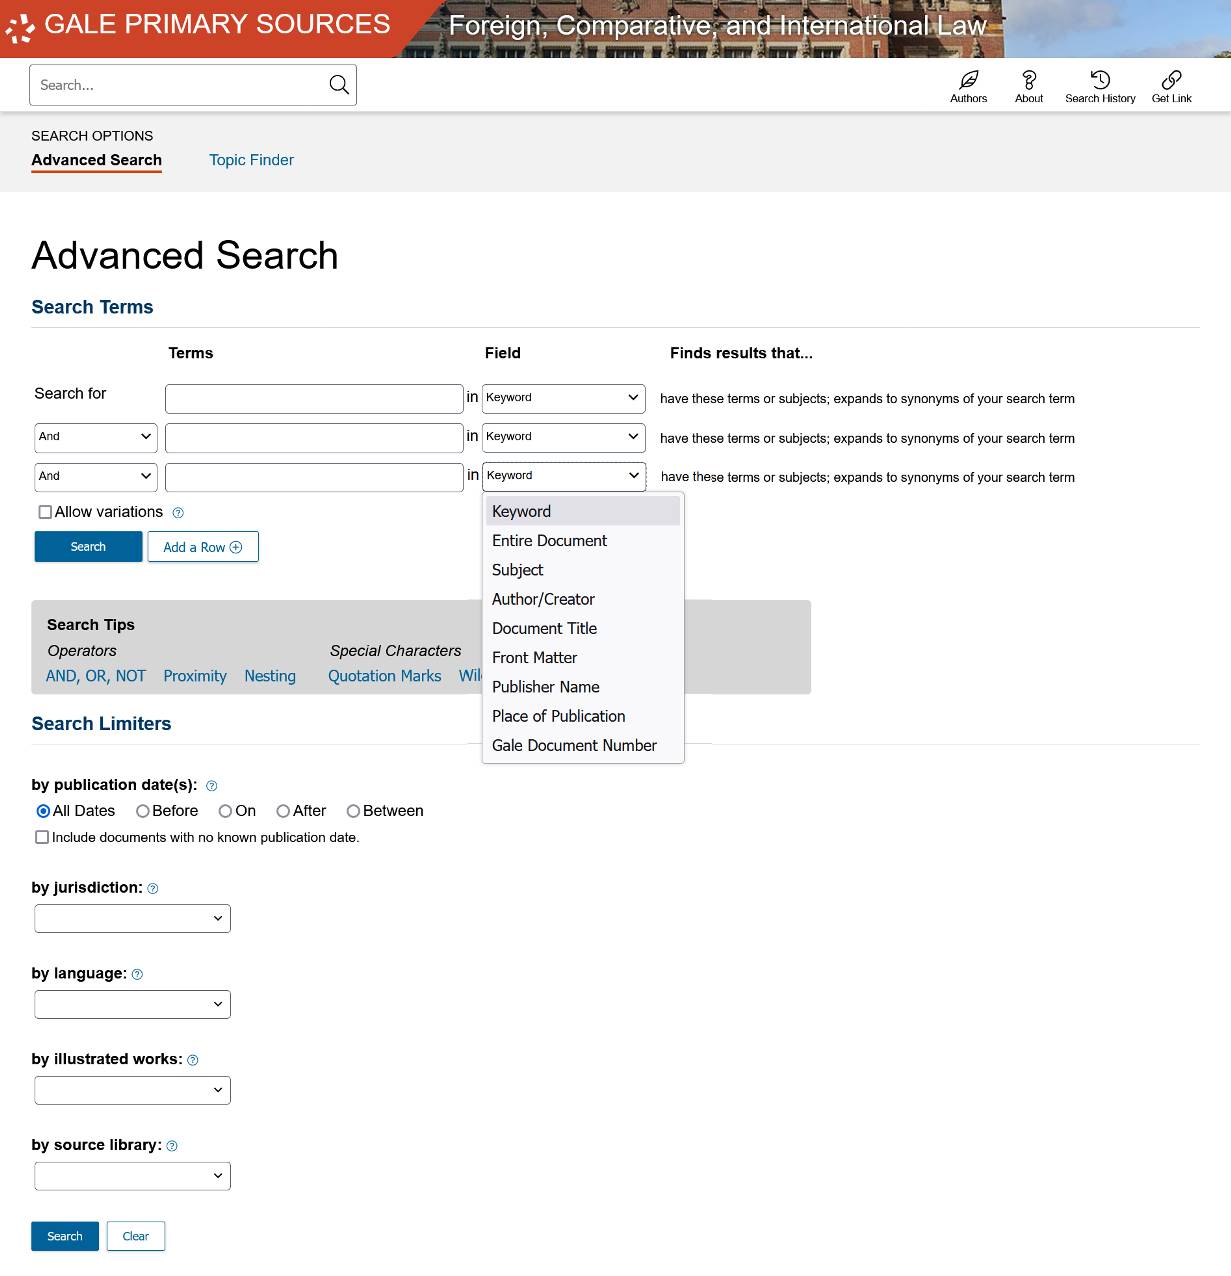Screen dimensions: 1231x1276
Task: Click the second row terms input field
Action: pyautogui.click(x=314, y=437)
